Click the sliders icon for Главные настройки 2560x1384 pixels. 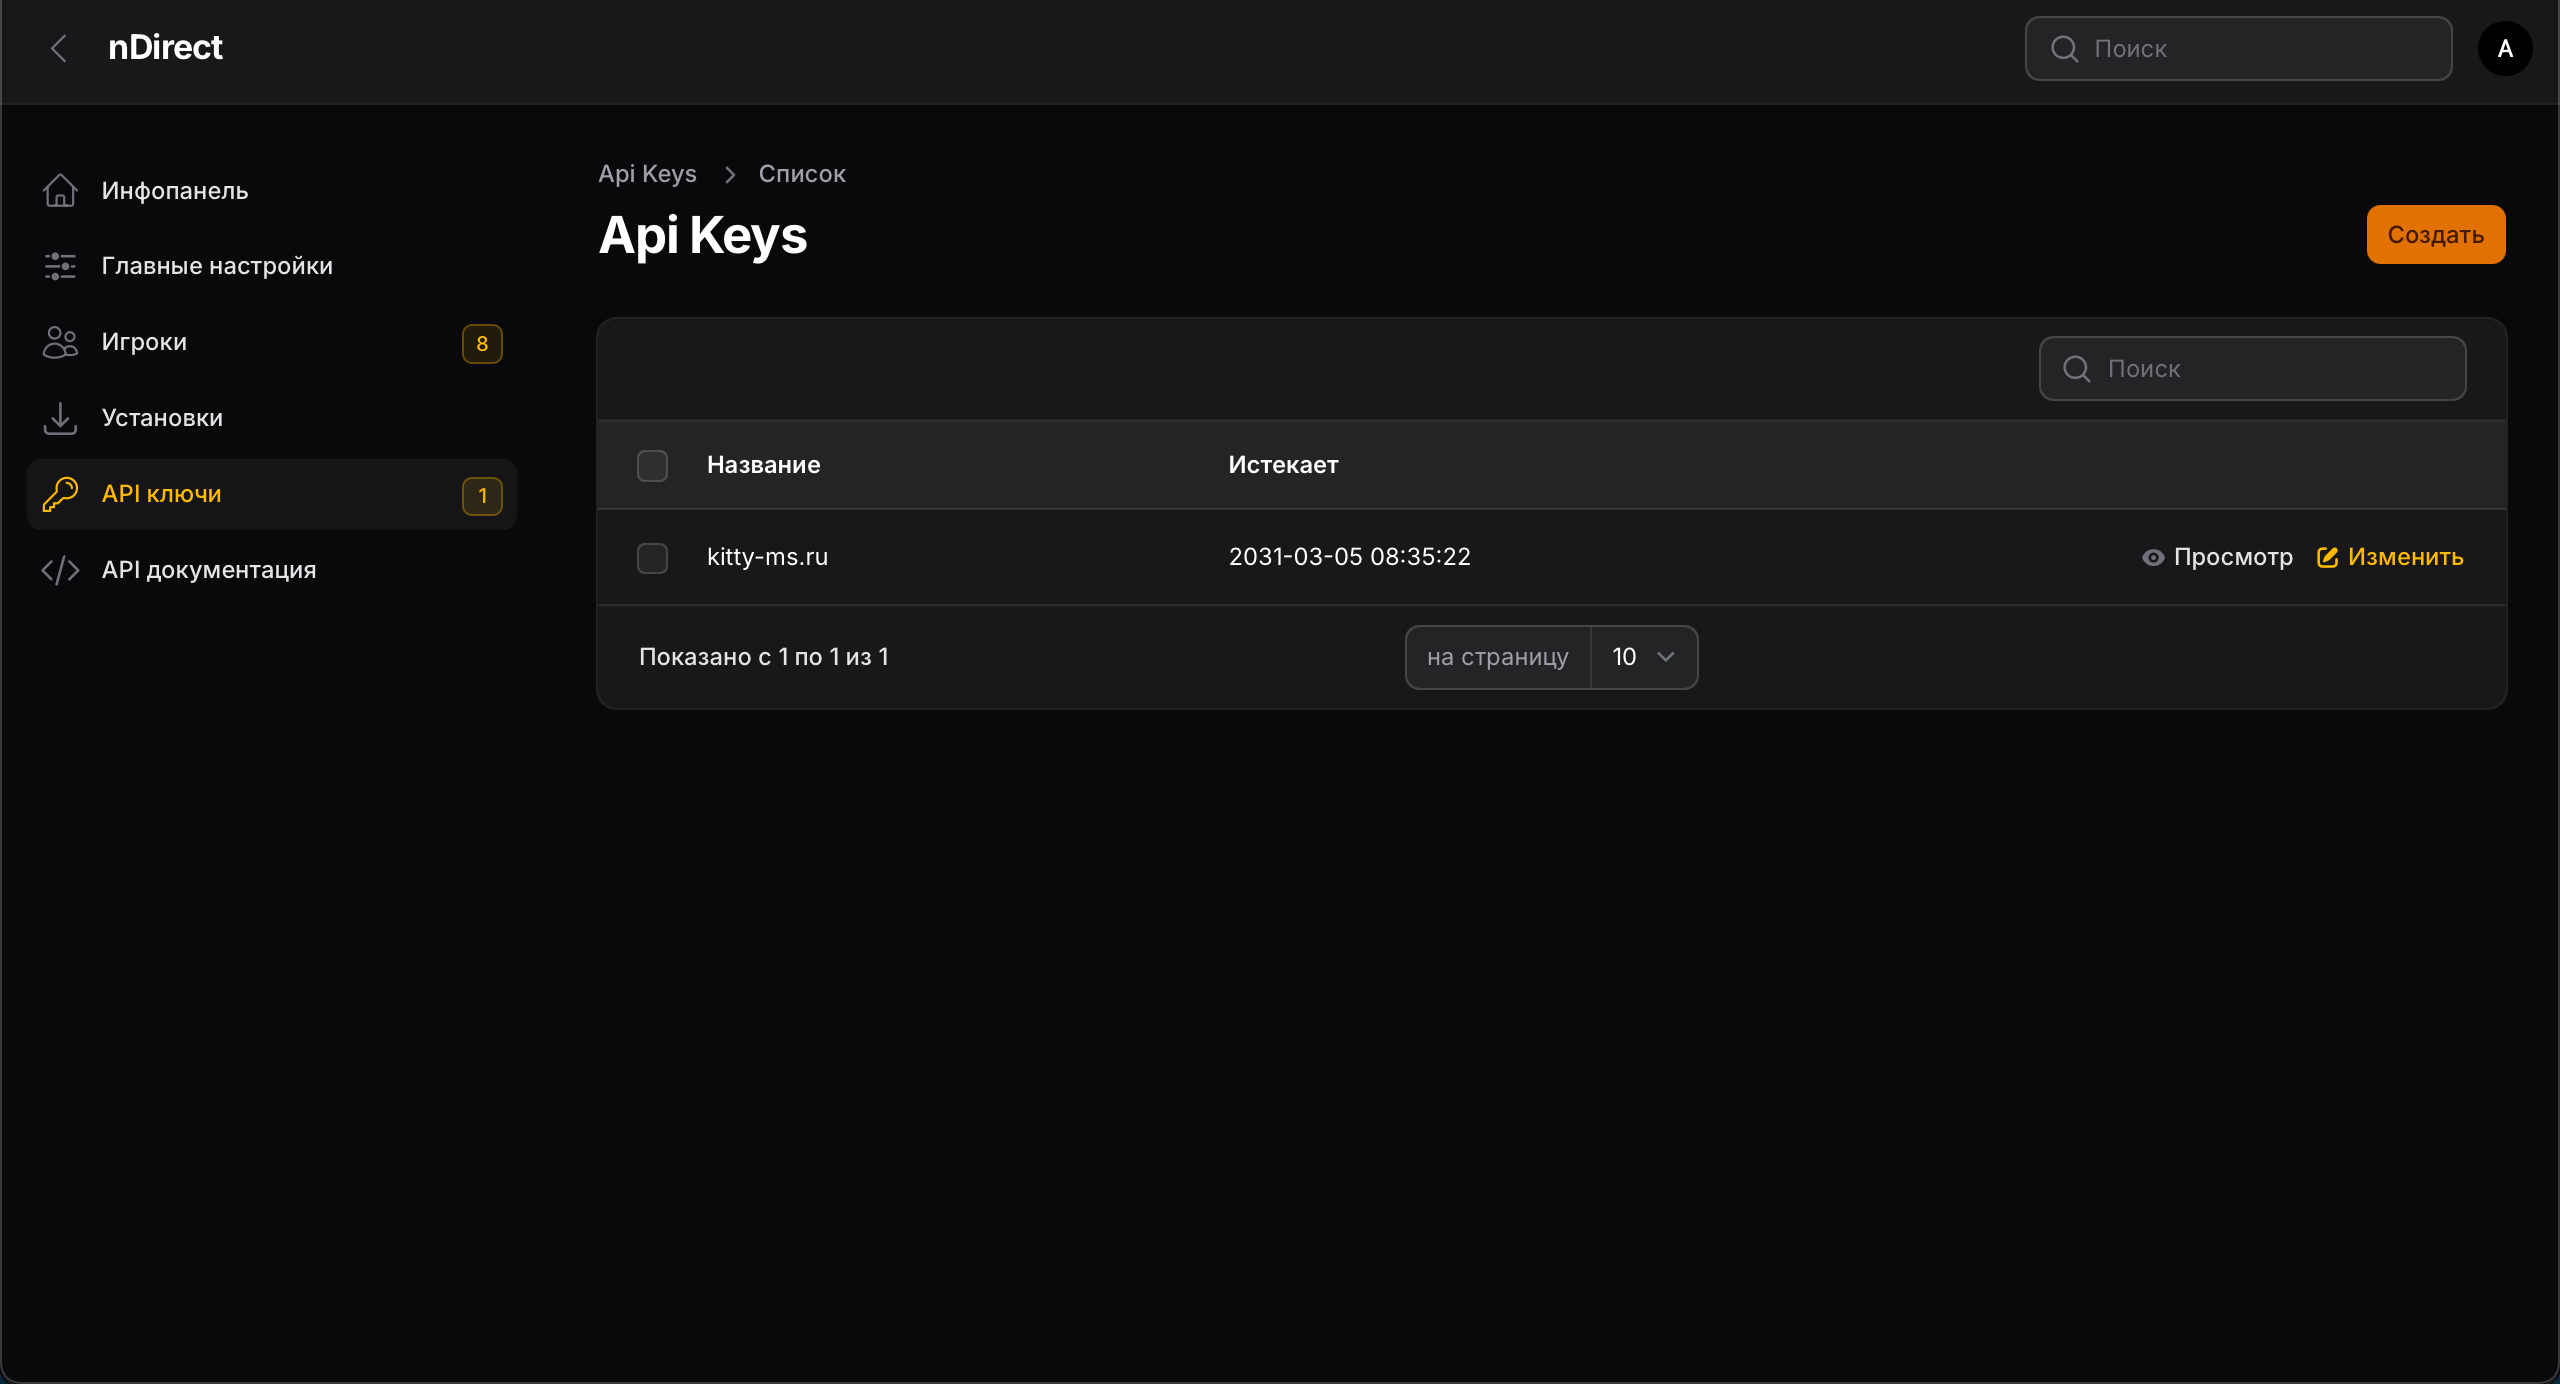click(x=60, y=266)
